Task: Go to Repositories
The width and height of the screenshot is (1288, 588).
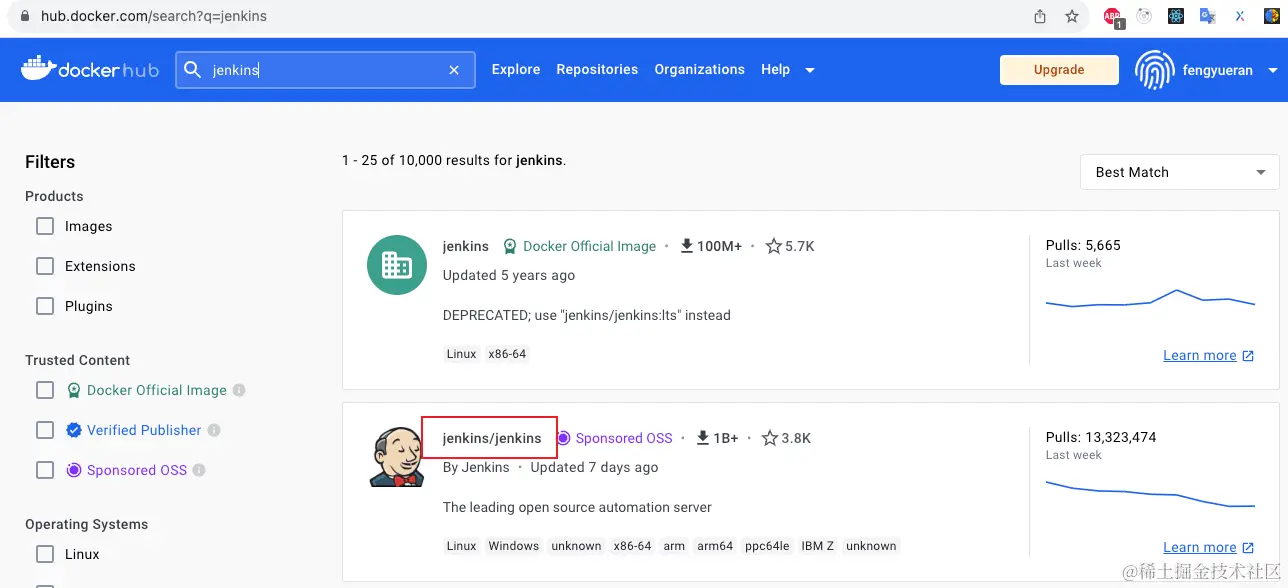Action: pyautogui.click(x=597, y=69)
